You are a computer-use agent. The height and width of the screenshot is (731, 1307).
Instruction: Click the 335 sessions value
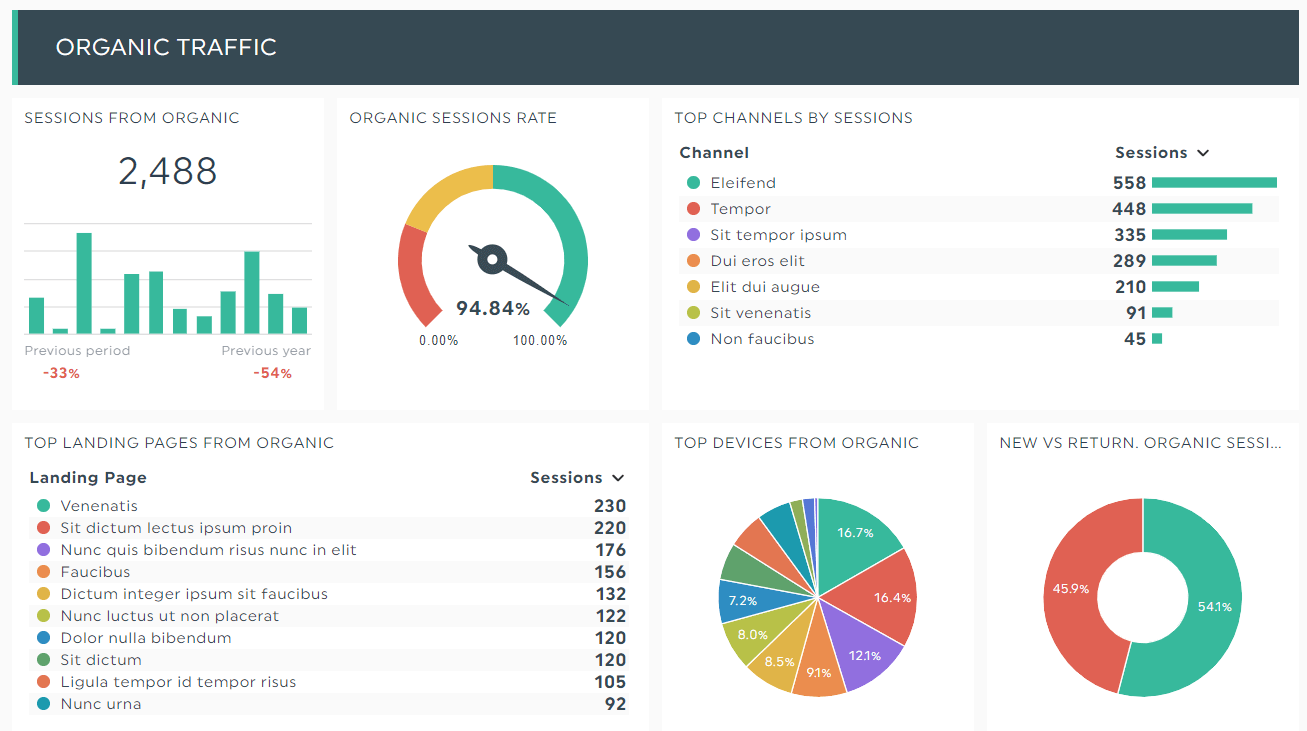pos(1129,235)
